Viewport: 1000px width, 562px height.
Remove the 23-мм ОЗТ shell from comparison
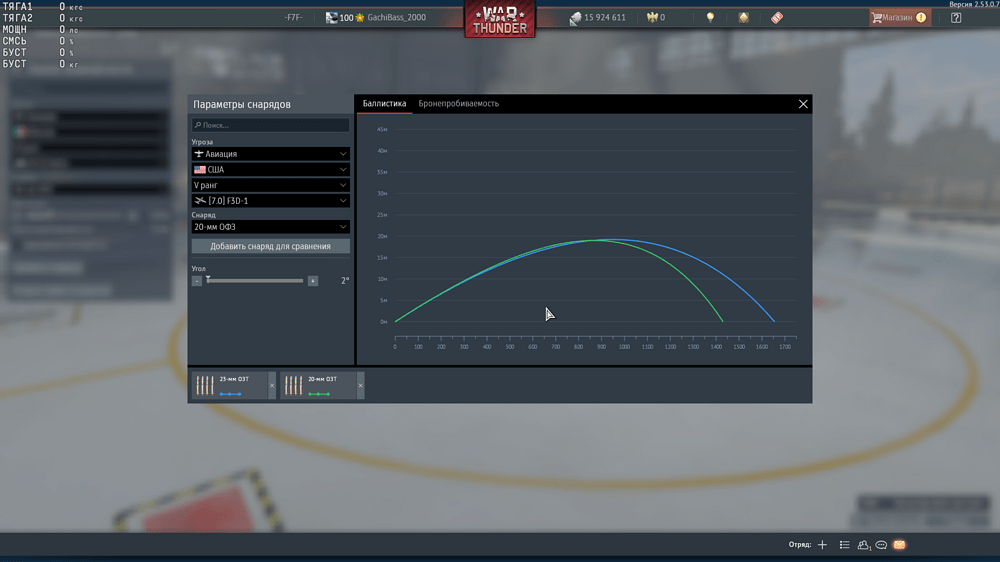(272, 386)
